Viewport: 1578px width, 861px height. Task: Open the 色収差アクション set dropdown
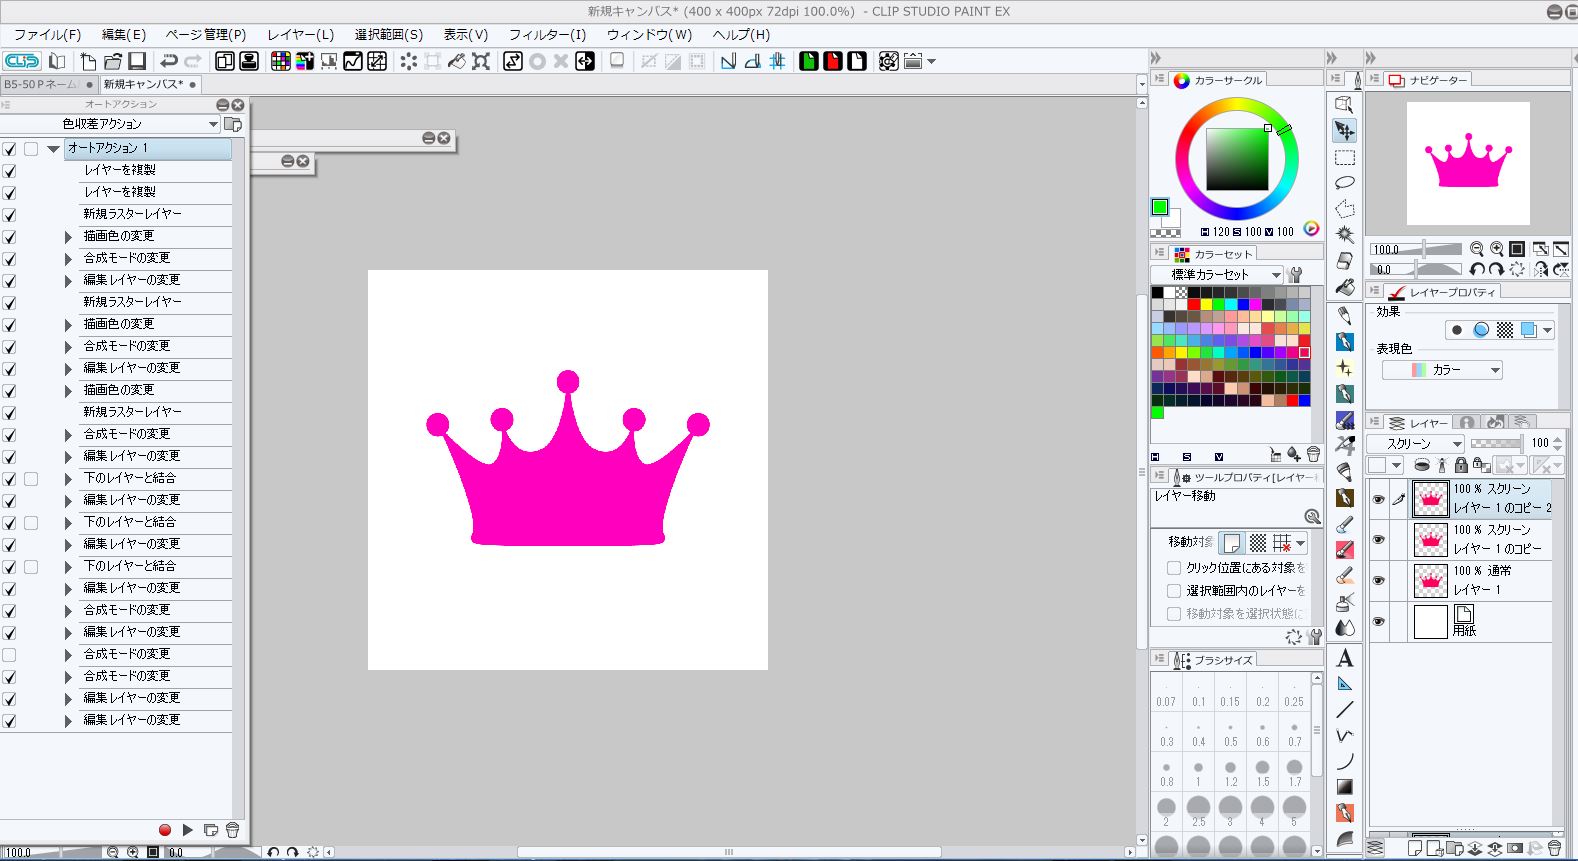213,124
